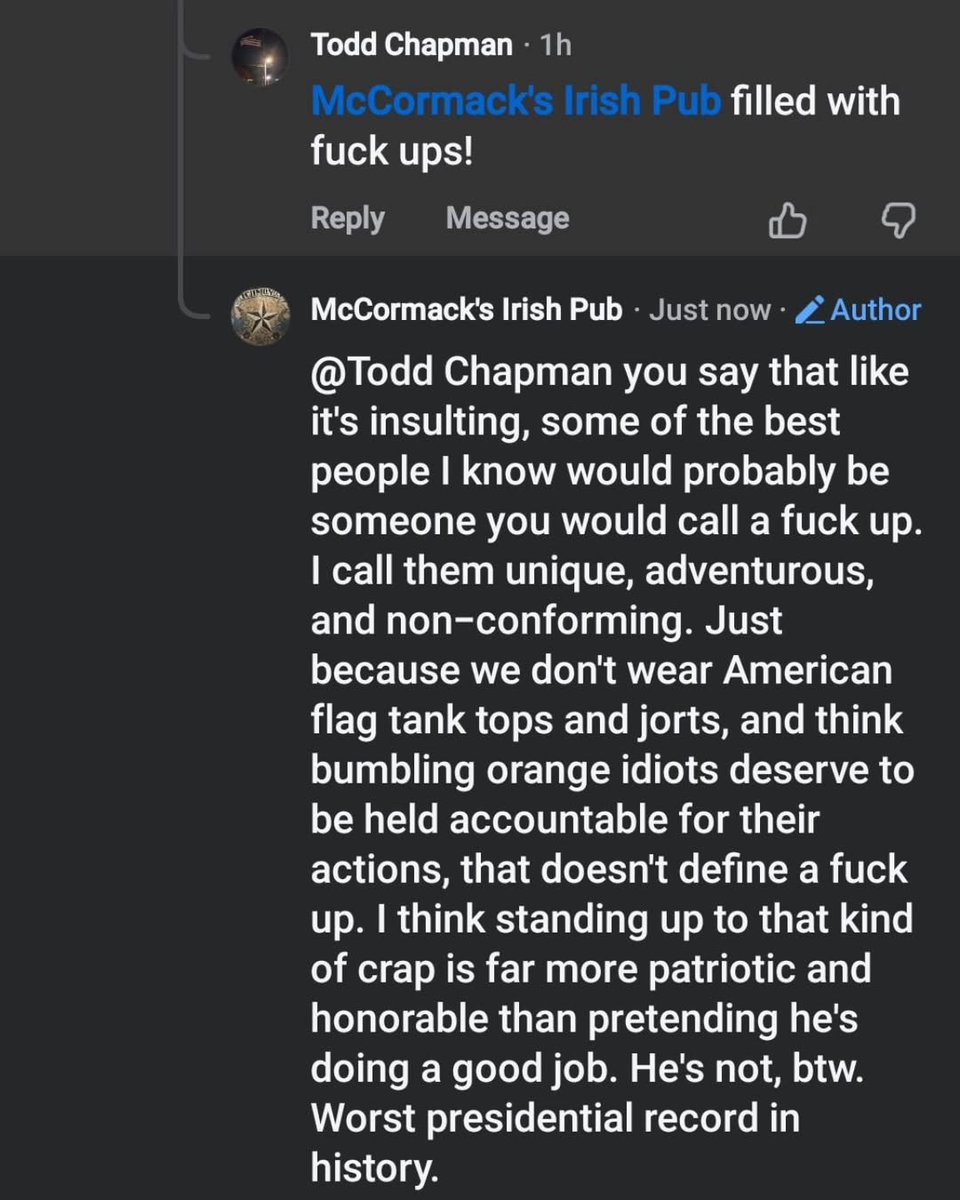Select the Author badge label
Screen dimensions: 960x1200
[875, 310]
